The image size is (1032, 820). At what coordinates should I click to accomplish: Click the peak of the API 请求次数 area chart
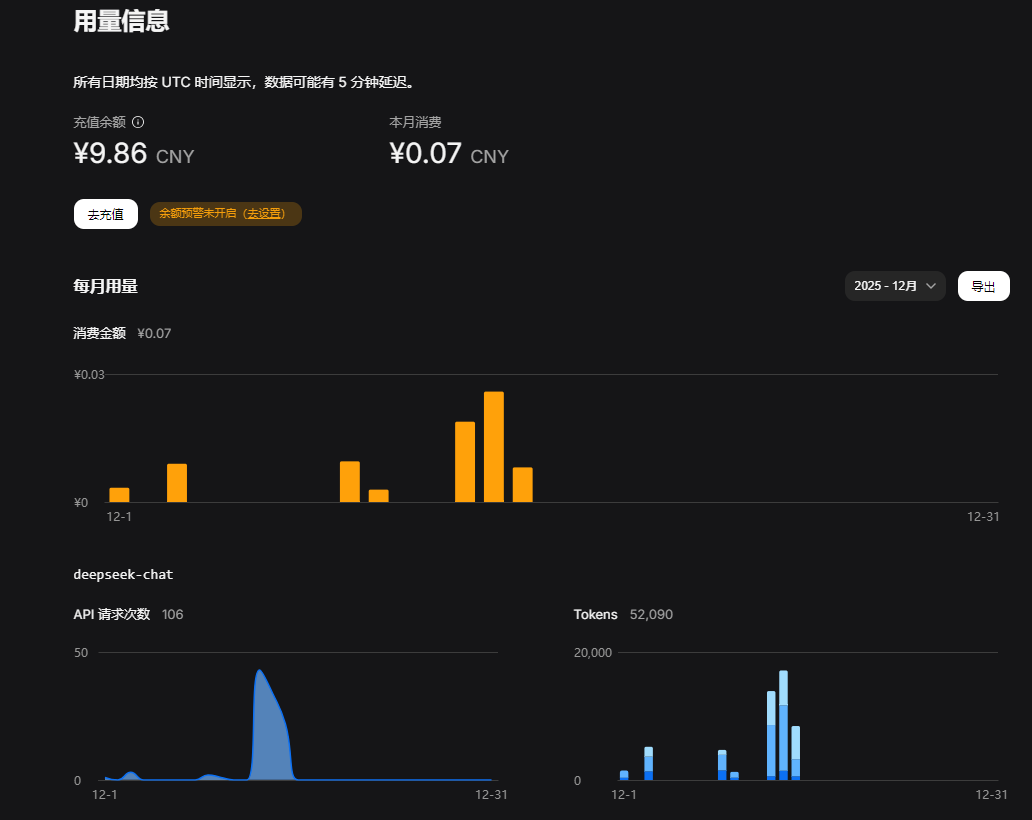(259, 671)
